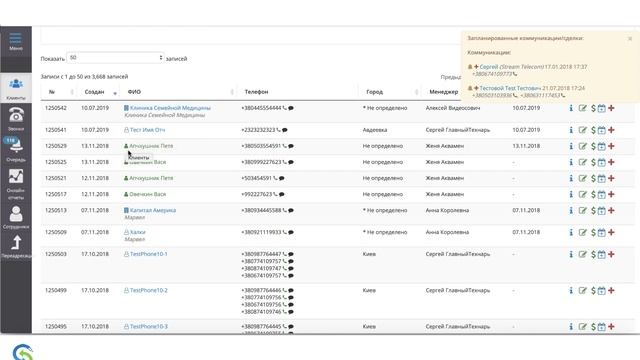Image resolution: width=640 pixels, height=360 pixels.
Task: Open Тестовой Test Тестович communication link
Action: pos(510,88)
